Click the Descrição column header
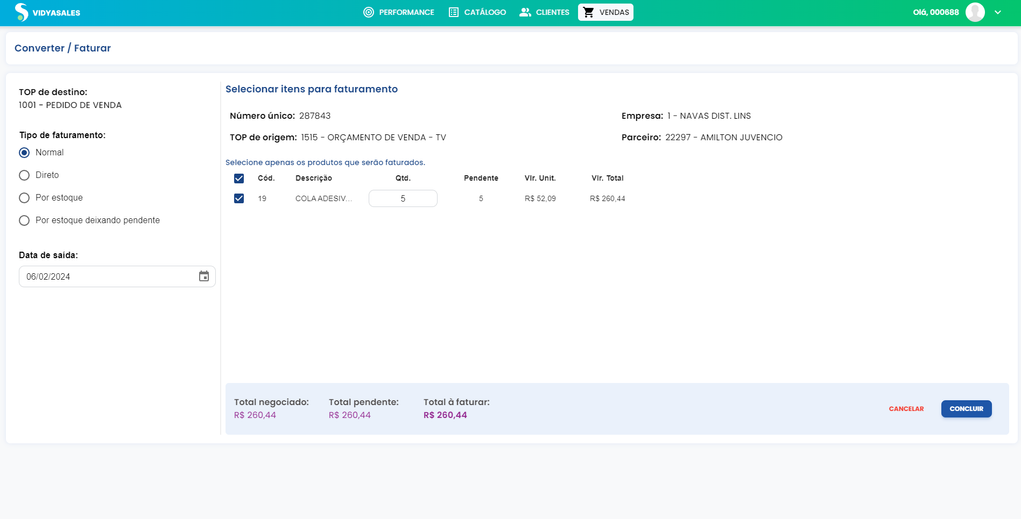 [314, 178]
